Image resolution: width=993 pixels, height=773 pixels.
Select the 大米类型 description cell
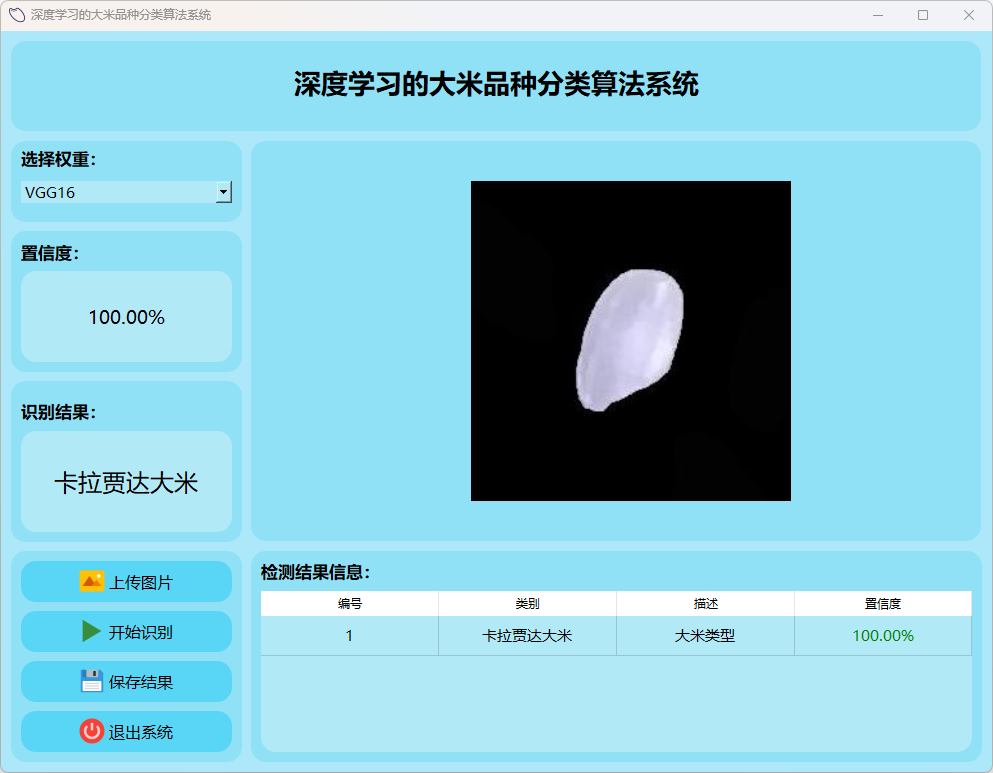[705, 636]
